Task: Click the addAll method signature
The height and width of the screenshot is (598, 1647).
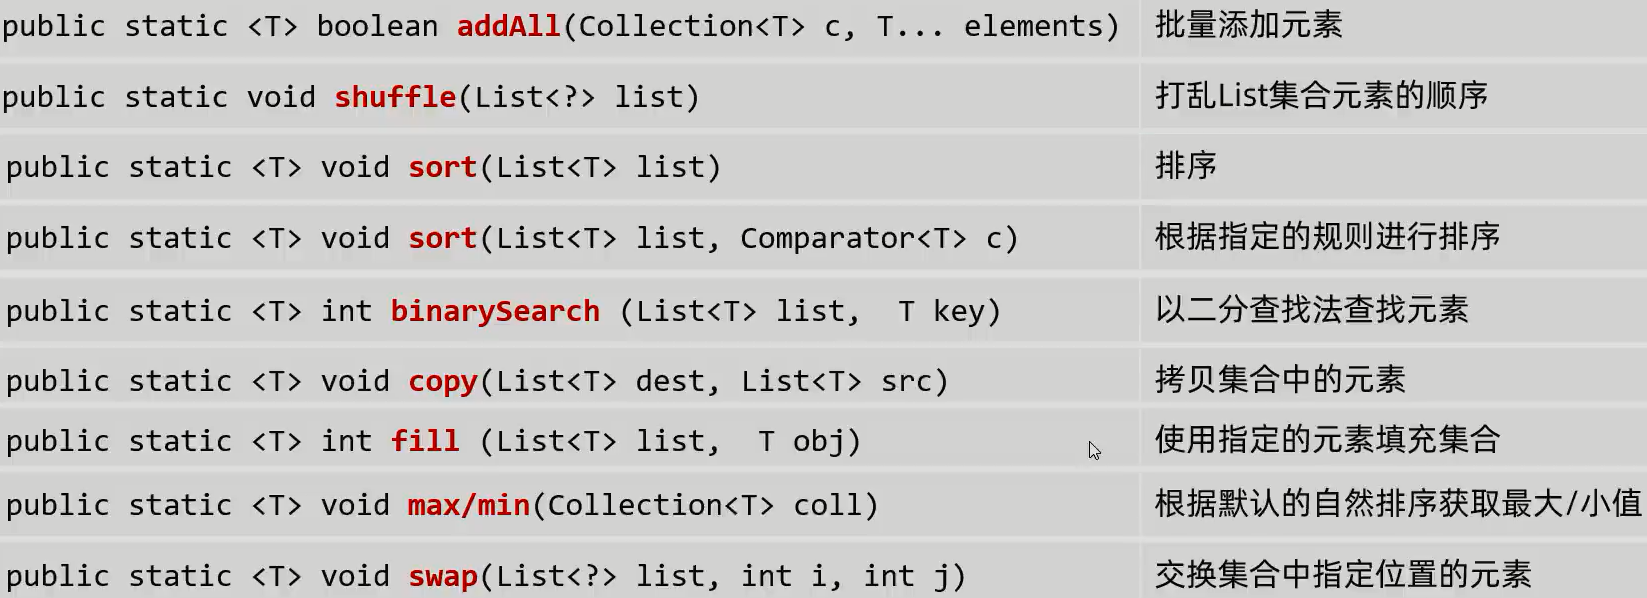Action: tap(561, 26)
